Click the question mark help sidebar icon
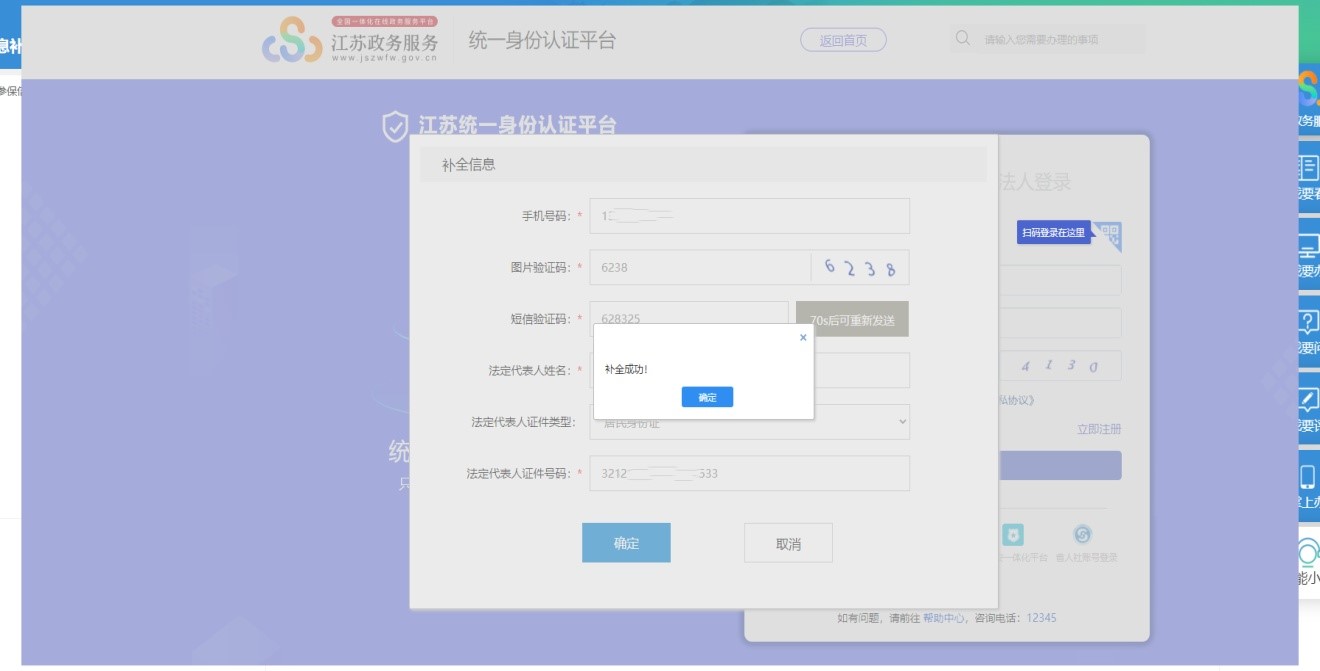1320x671 pixels. (x=1307, y=323)
